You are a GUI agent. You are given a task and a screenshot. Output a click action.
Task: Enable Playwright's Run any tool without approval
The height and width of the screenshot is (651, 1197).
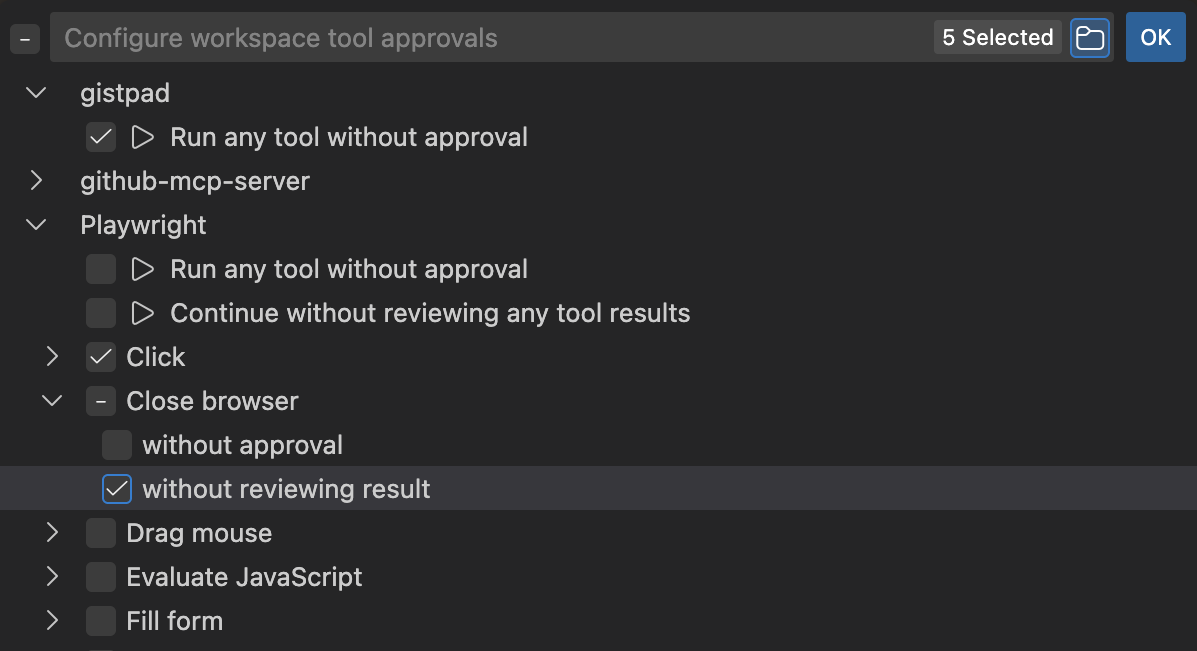(x=100, y=268)
